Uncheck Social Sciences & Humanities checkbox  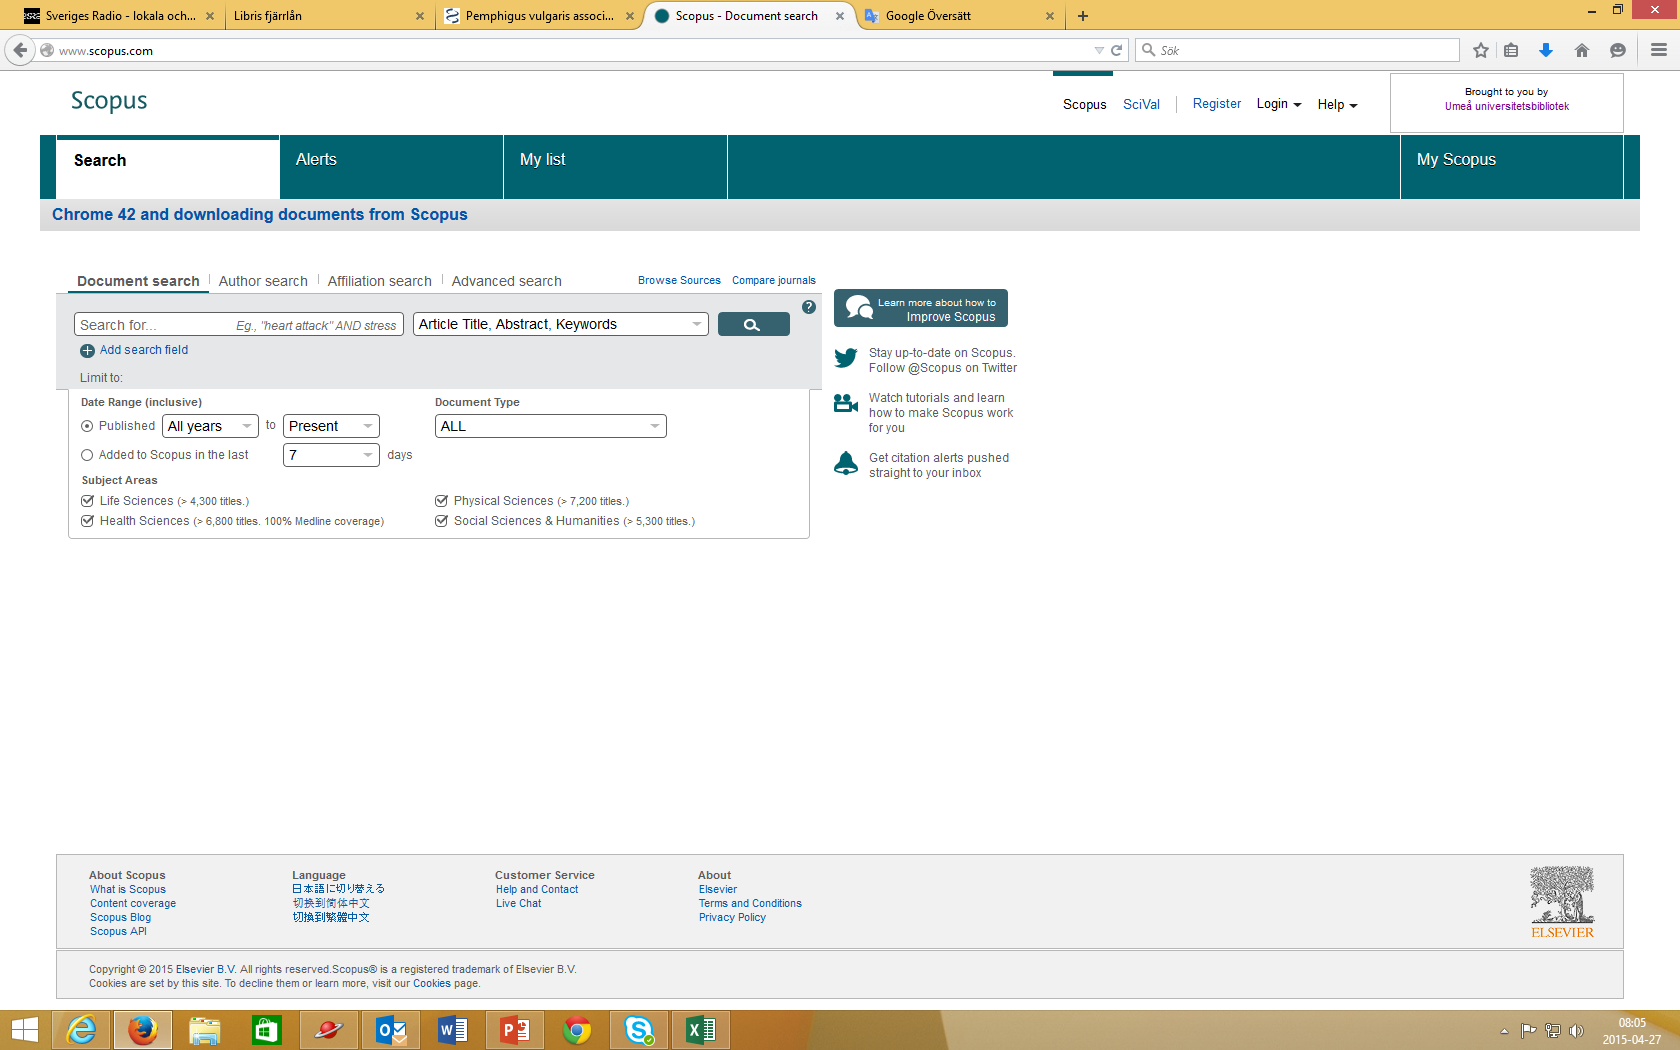click(x=441, y=521)
